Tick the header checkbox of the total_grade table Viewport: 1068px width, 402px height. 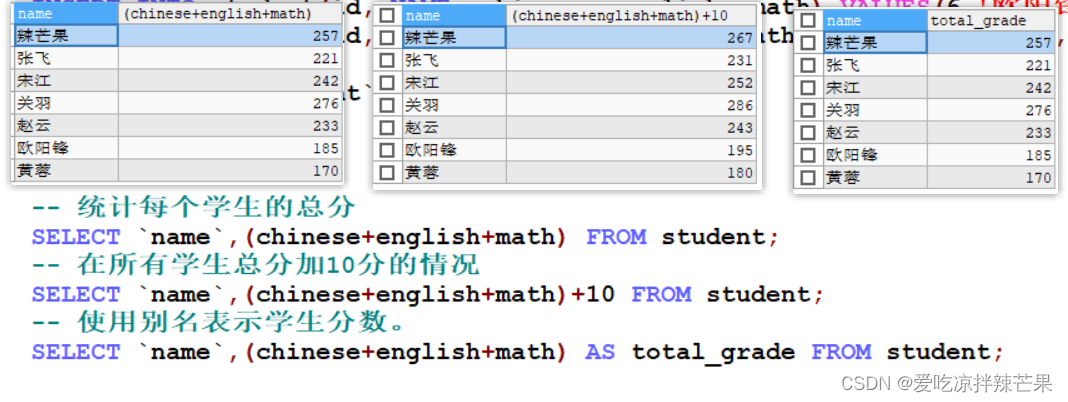(808, 20)
